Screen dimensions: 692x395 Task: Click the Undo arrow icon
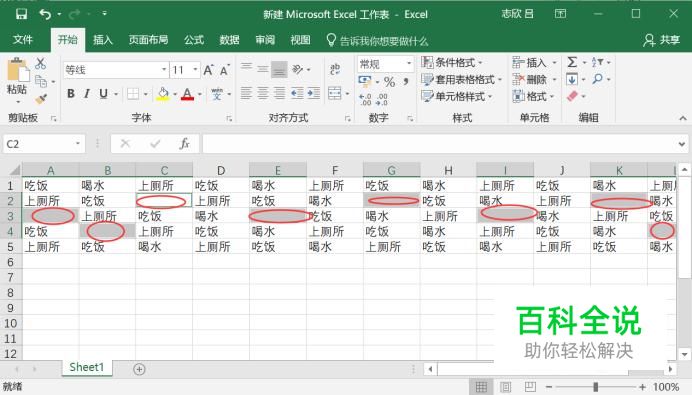point(45,14)
